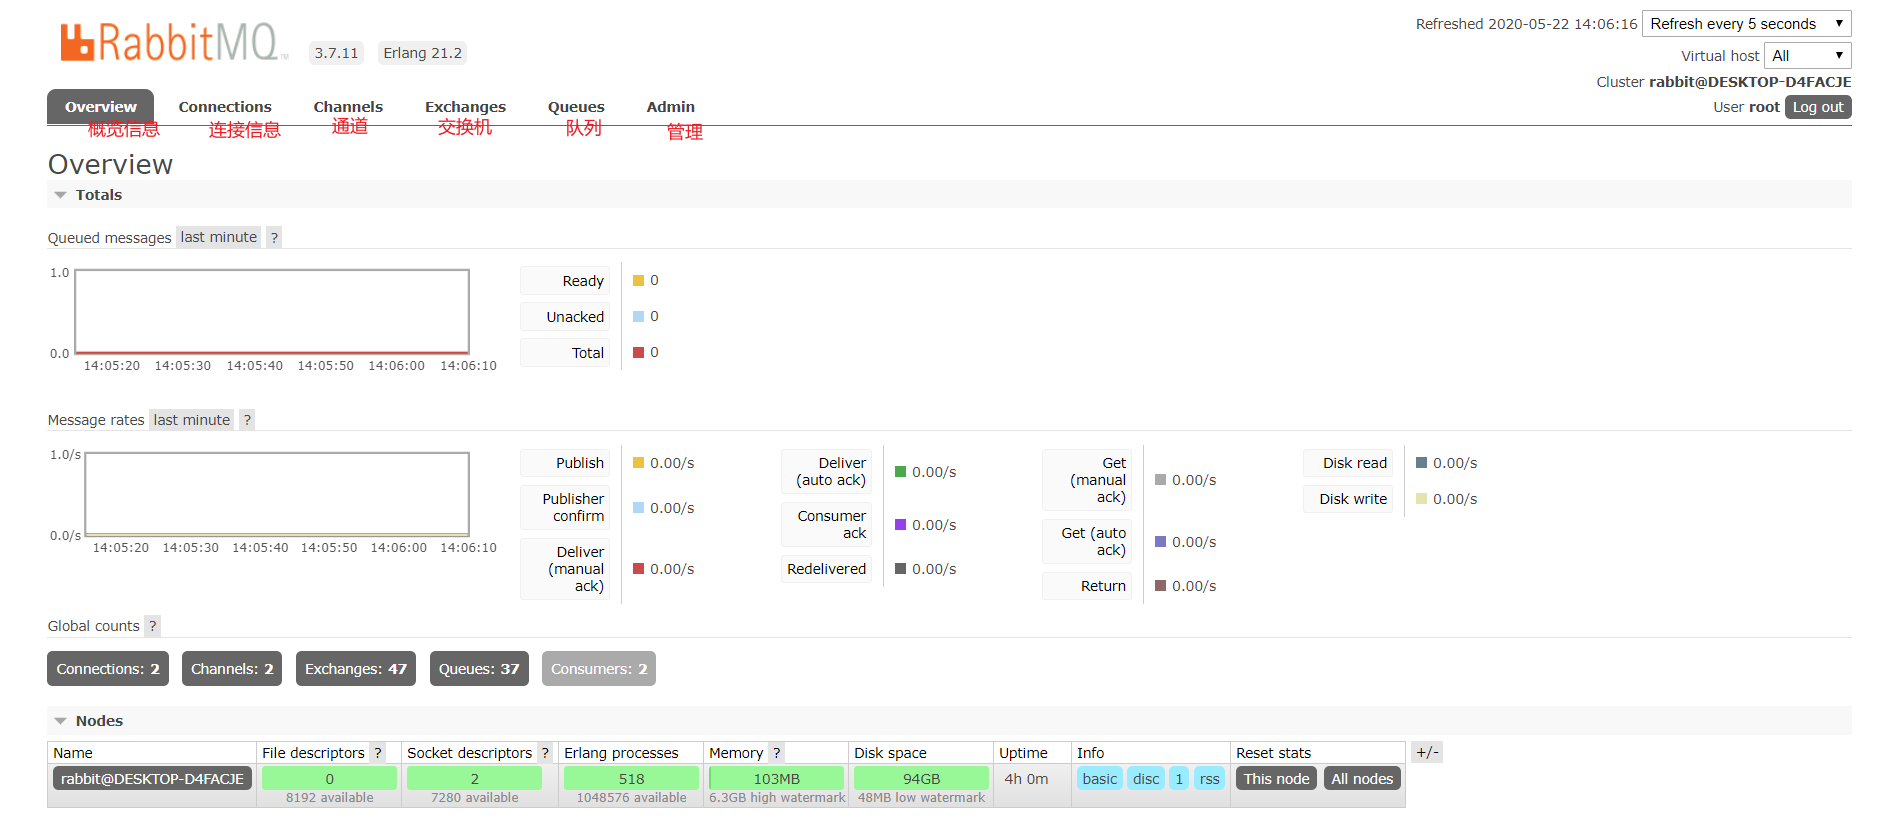Open help for Memory column
Screen dimensions: 1884x827
(777, 753)
